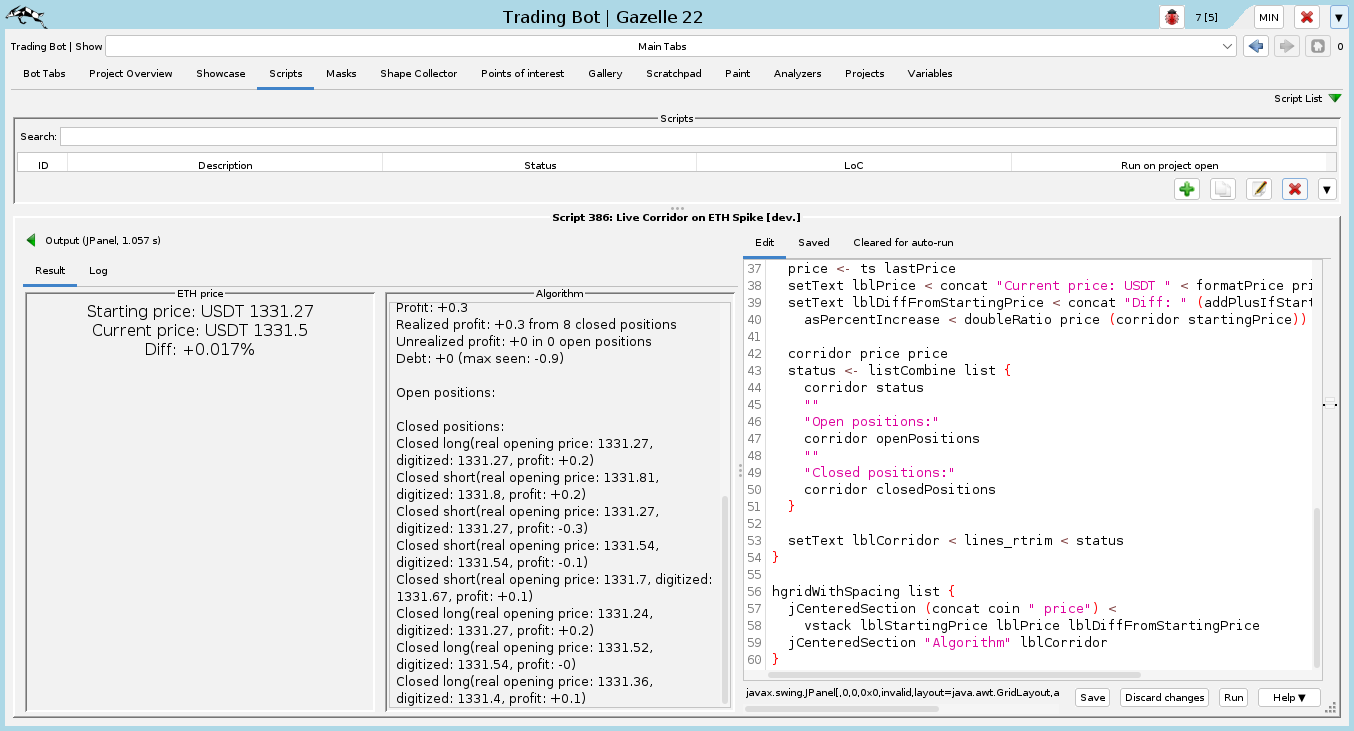Click the green plus add-script icon

1187,189
